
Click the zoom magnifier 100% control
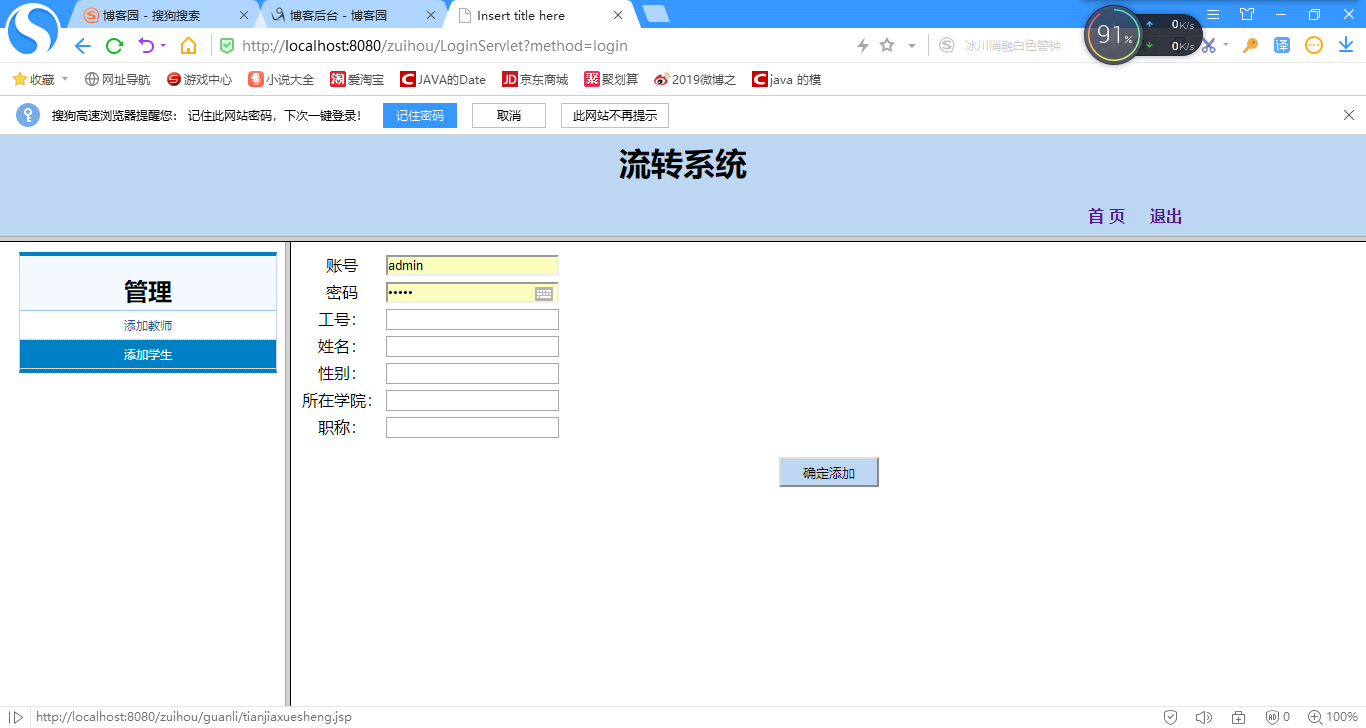(x=1332, y=717)
